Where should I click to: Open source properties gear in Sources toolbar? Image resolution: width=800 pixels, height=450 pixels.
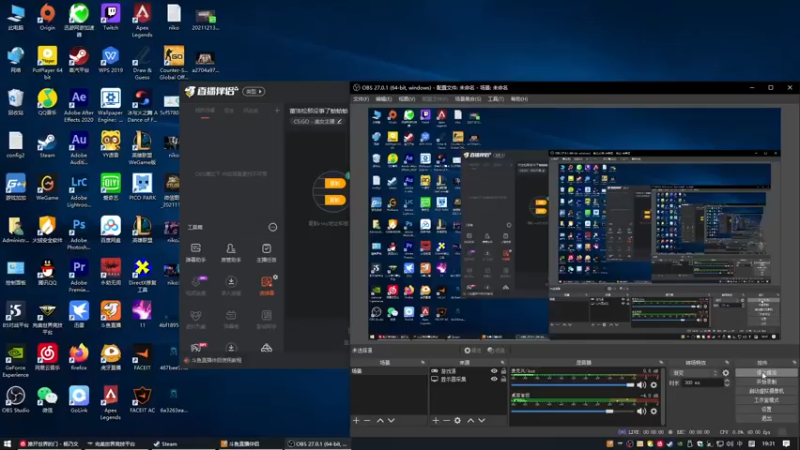pos(458,420)
